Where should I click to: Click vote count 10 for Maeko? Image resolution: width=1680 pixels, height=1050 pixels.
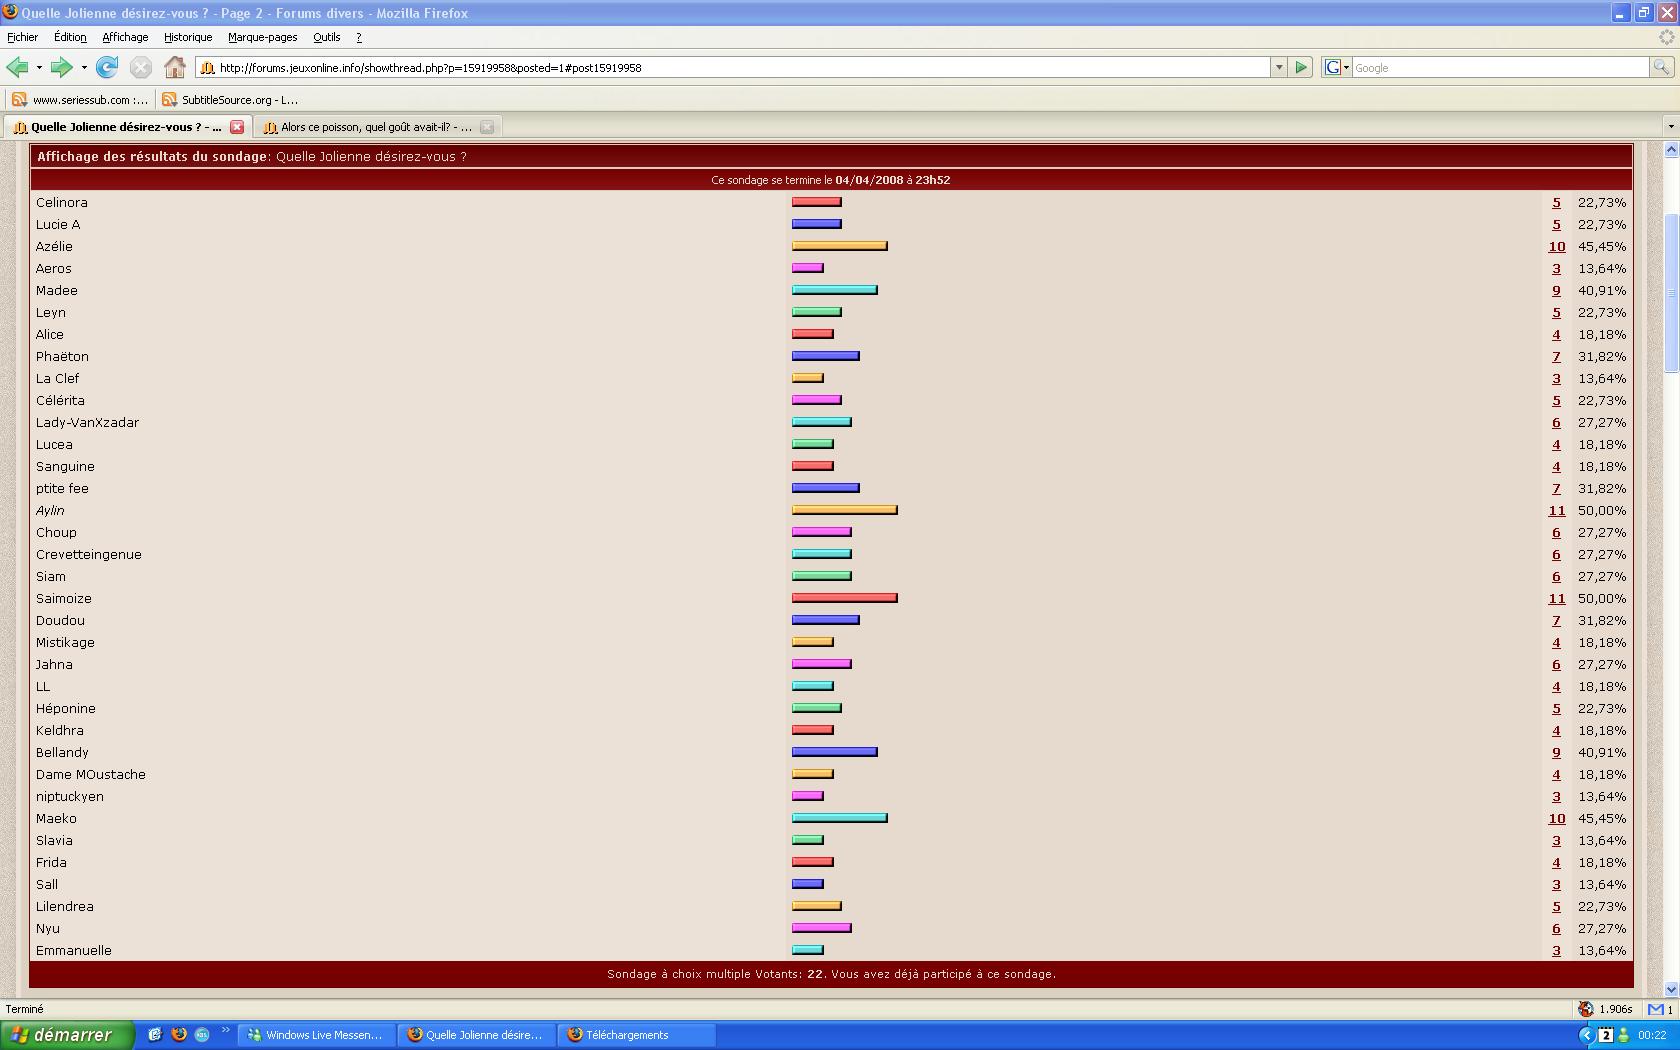[x=1557, y=818]
